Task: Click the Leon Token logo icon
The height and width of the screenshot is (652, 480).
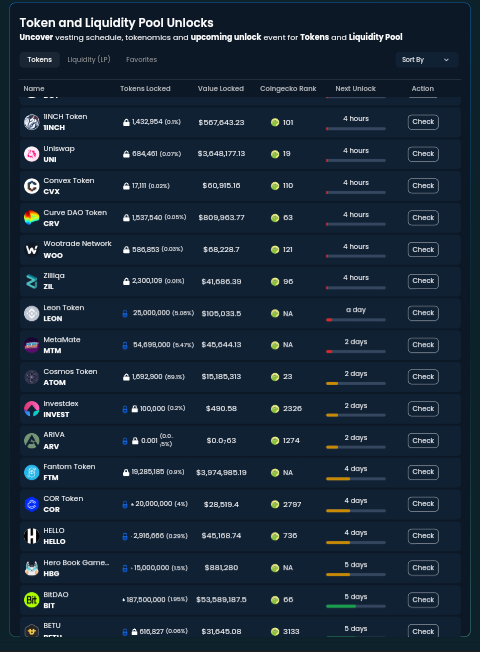Action: click(32, 314)
